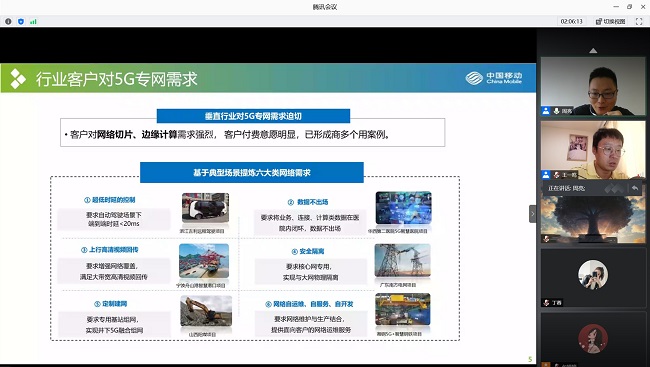This screenshot has height=367, width=650.
Task: Click the blue user icon on second video
Action: 546,175
